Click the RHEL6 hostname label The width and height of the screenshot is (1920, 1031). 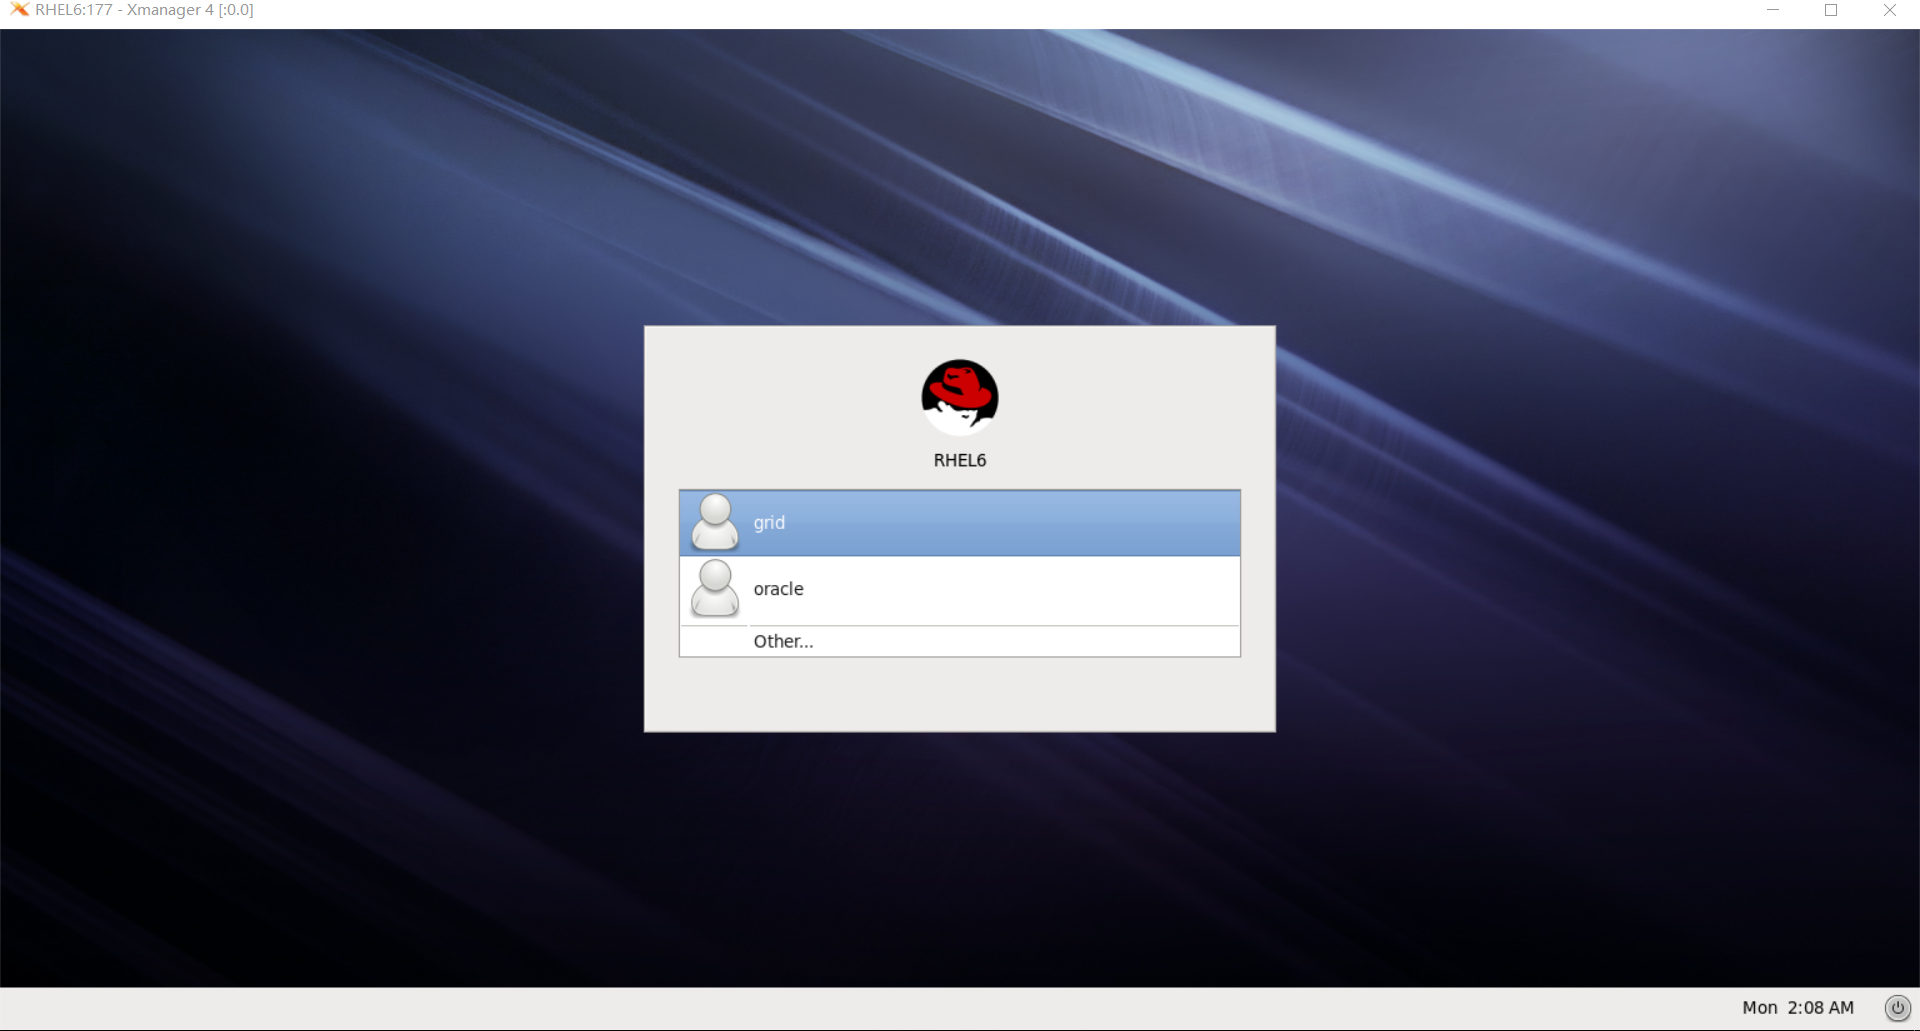(x=960, y=460)
